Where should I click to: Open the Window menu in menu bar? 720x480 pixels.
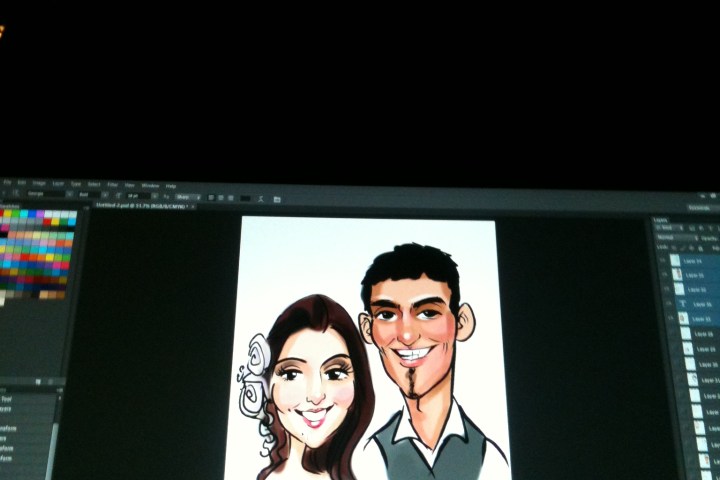pos(149,185)
